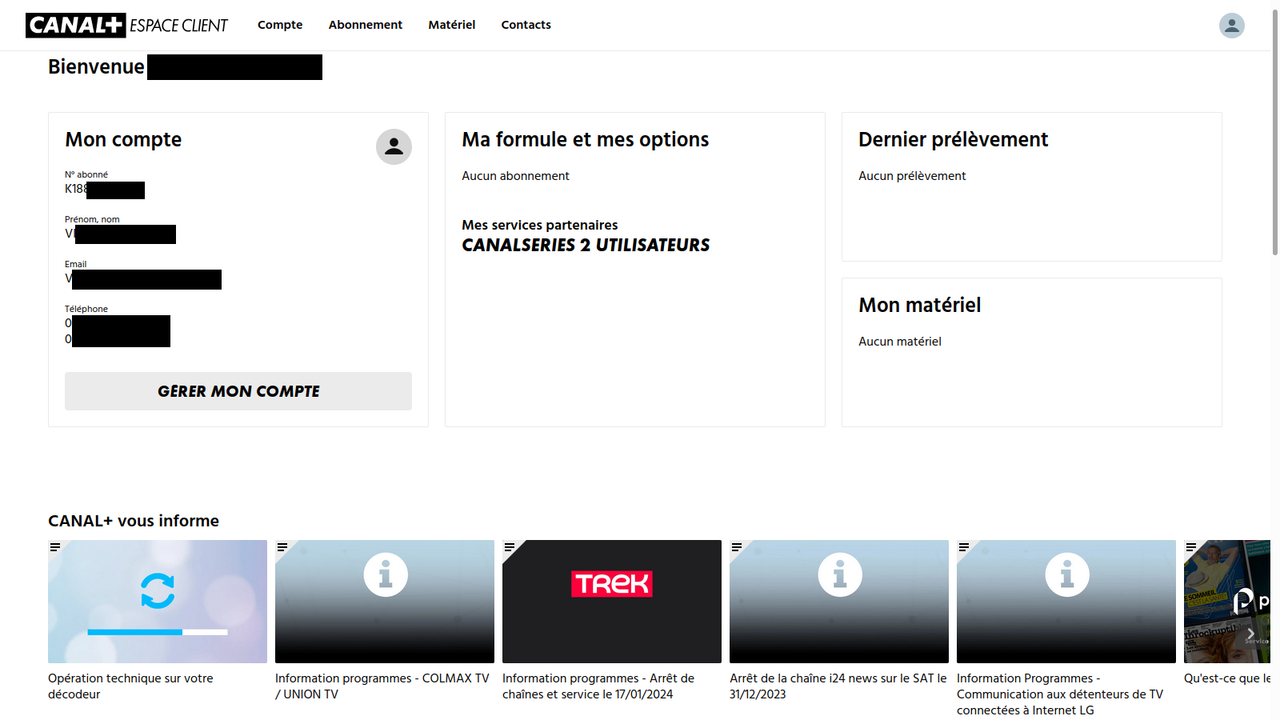Screen dimensions: 1280x720
Task: Click the Bienvenue greeting text
Action: (96, 67)
